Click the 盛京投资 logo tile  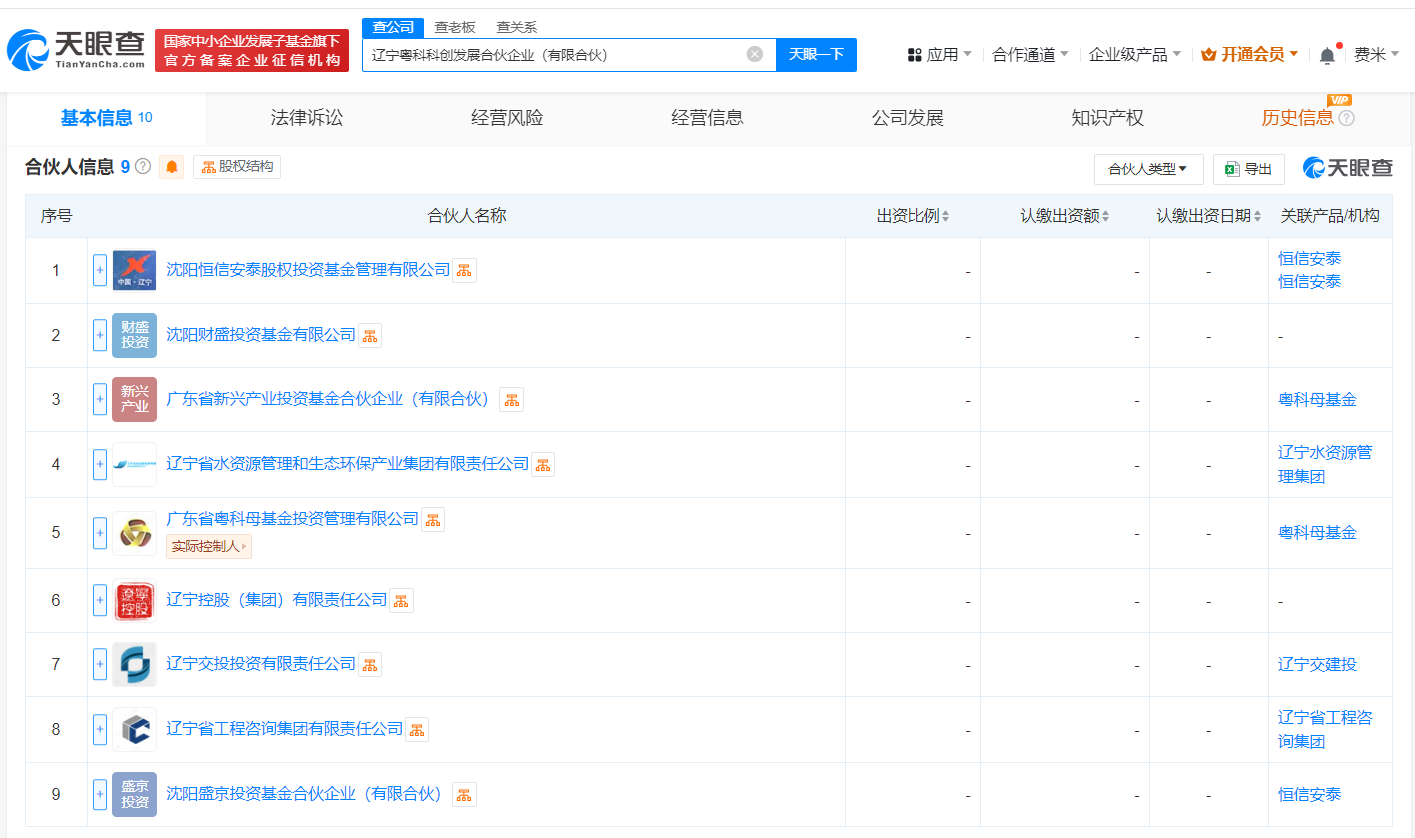(134, 794)
